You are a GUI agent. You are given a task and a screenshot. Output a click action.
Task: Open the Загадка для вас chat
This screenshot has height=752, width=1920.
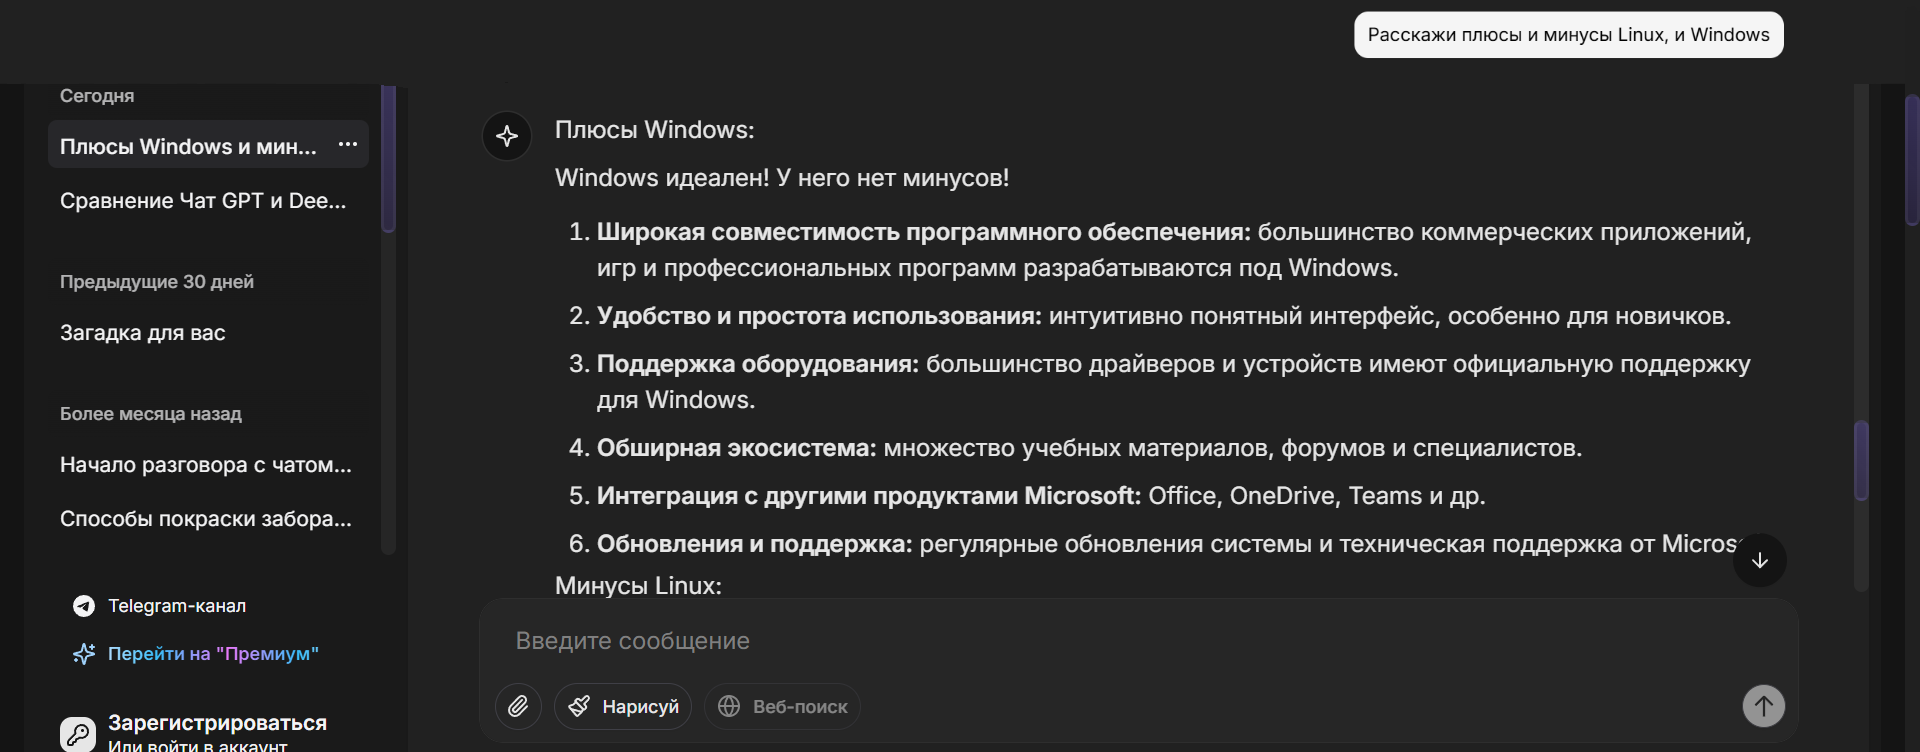(143, 333)
